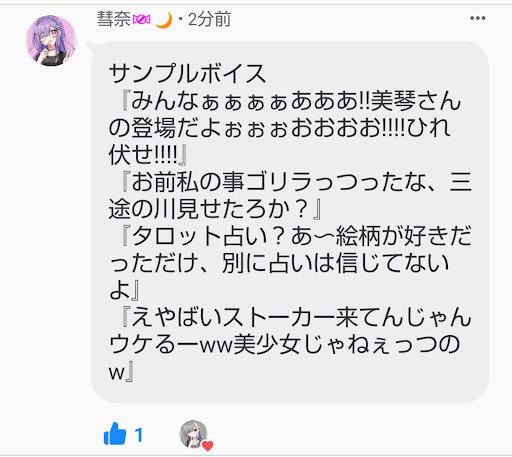512x457 pixels.
Task: Click the line starting みんなぁぁぁぁ
Action: [291, 101]
